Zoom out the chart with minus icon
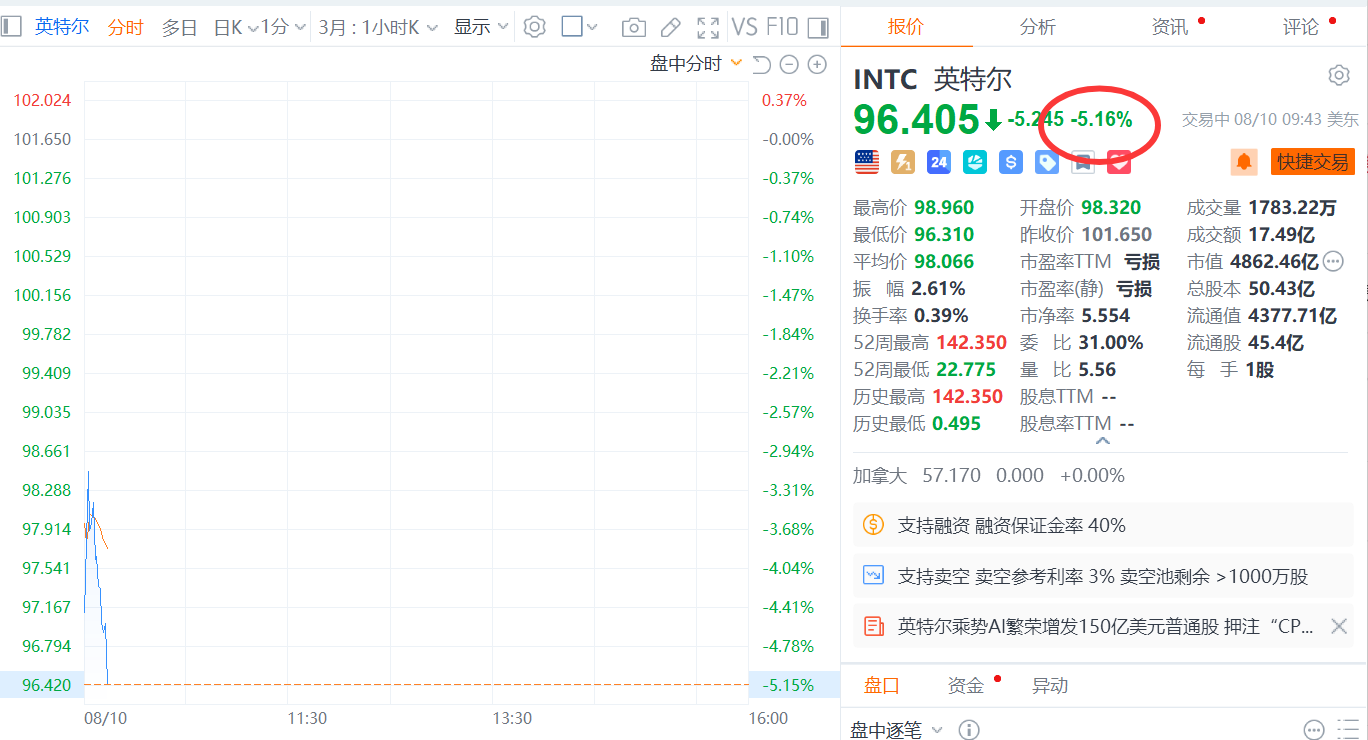Image resolution: width=1368 pixels, height=740 pixels. tap(789, 65)
